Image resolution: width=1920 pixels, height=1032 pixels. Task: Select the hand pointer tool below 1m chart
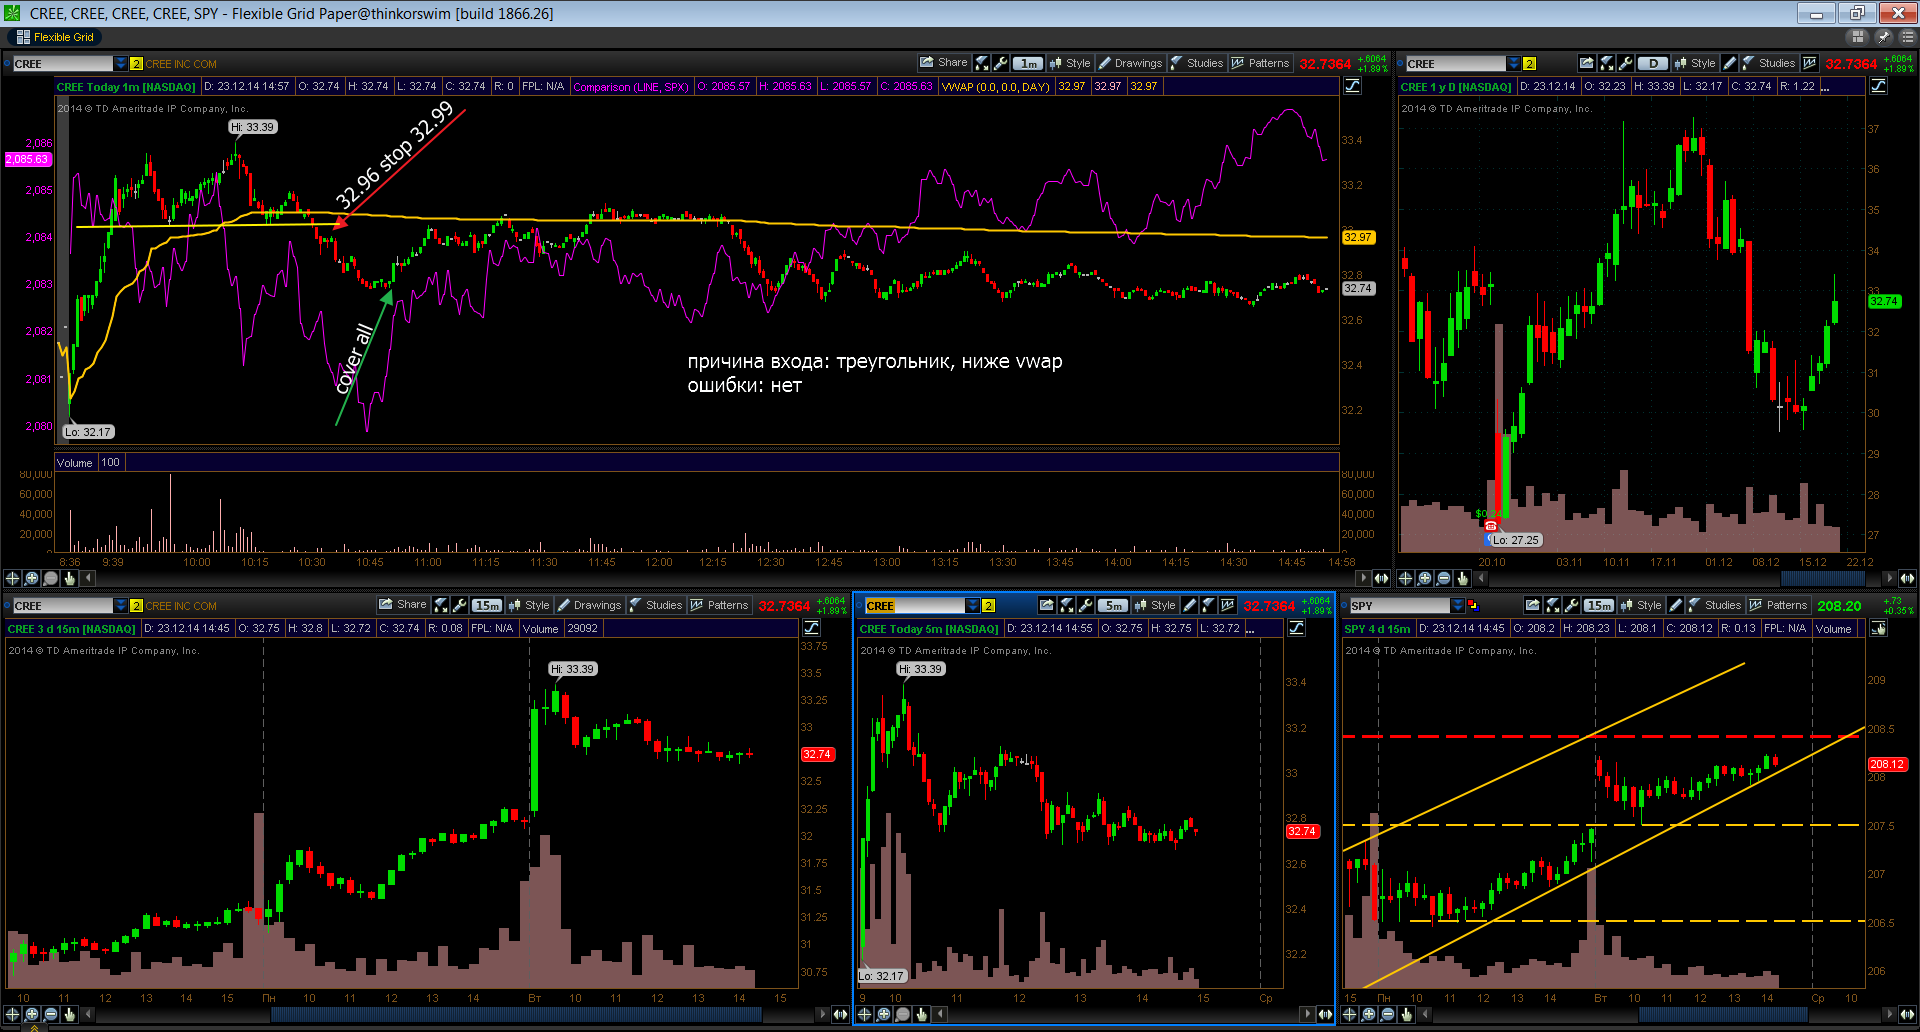[70, 578]
